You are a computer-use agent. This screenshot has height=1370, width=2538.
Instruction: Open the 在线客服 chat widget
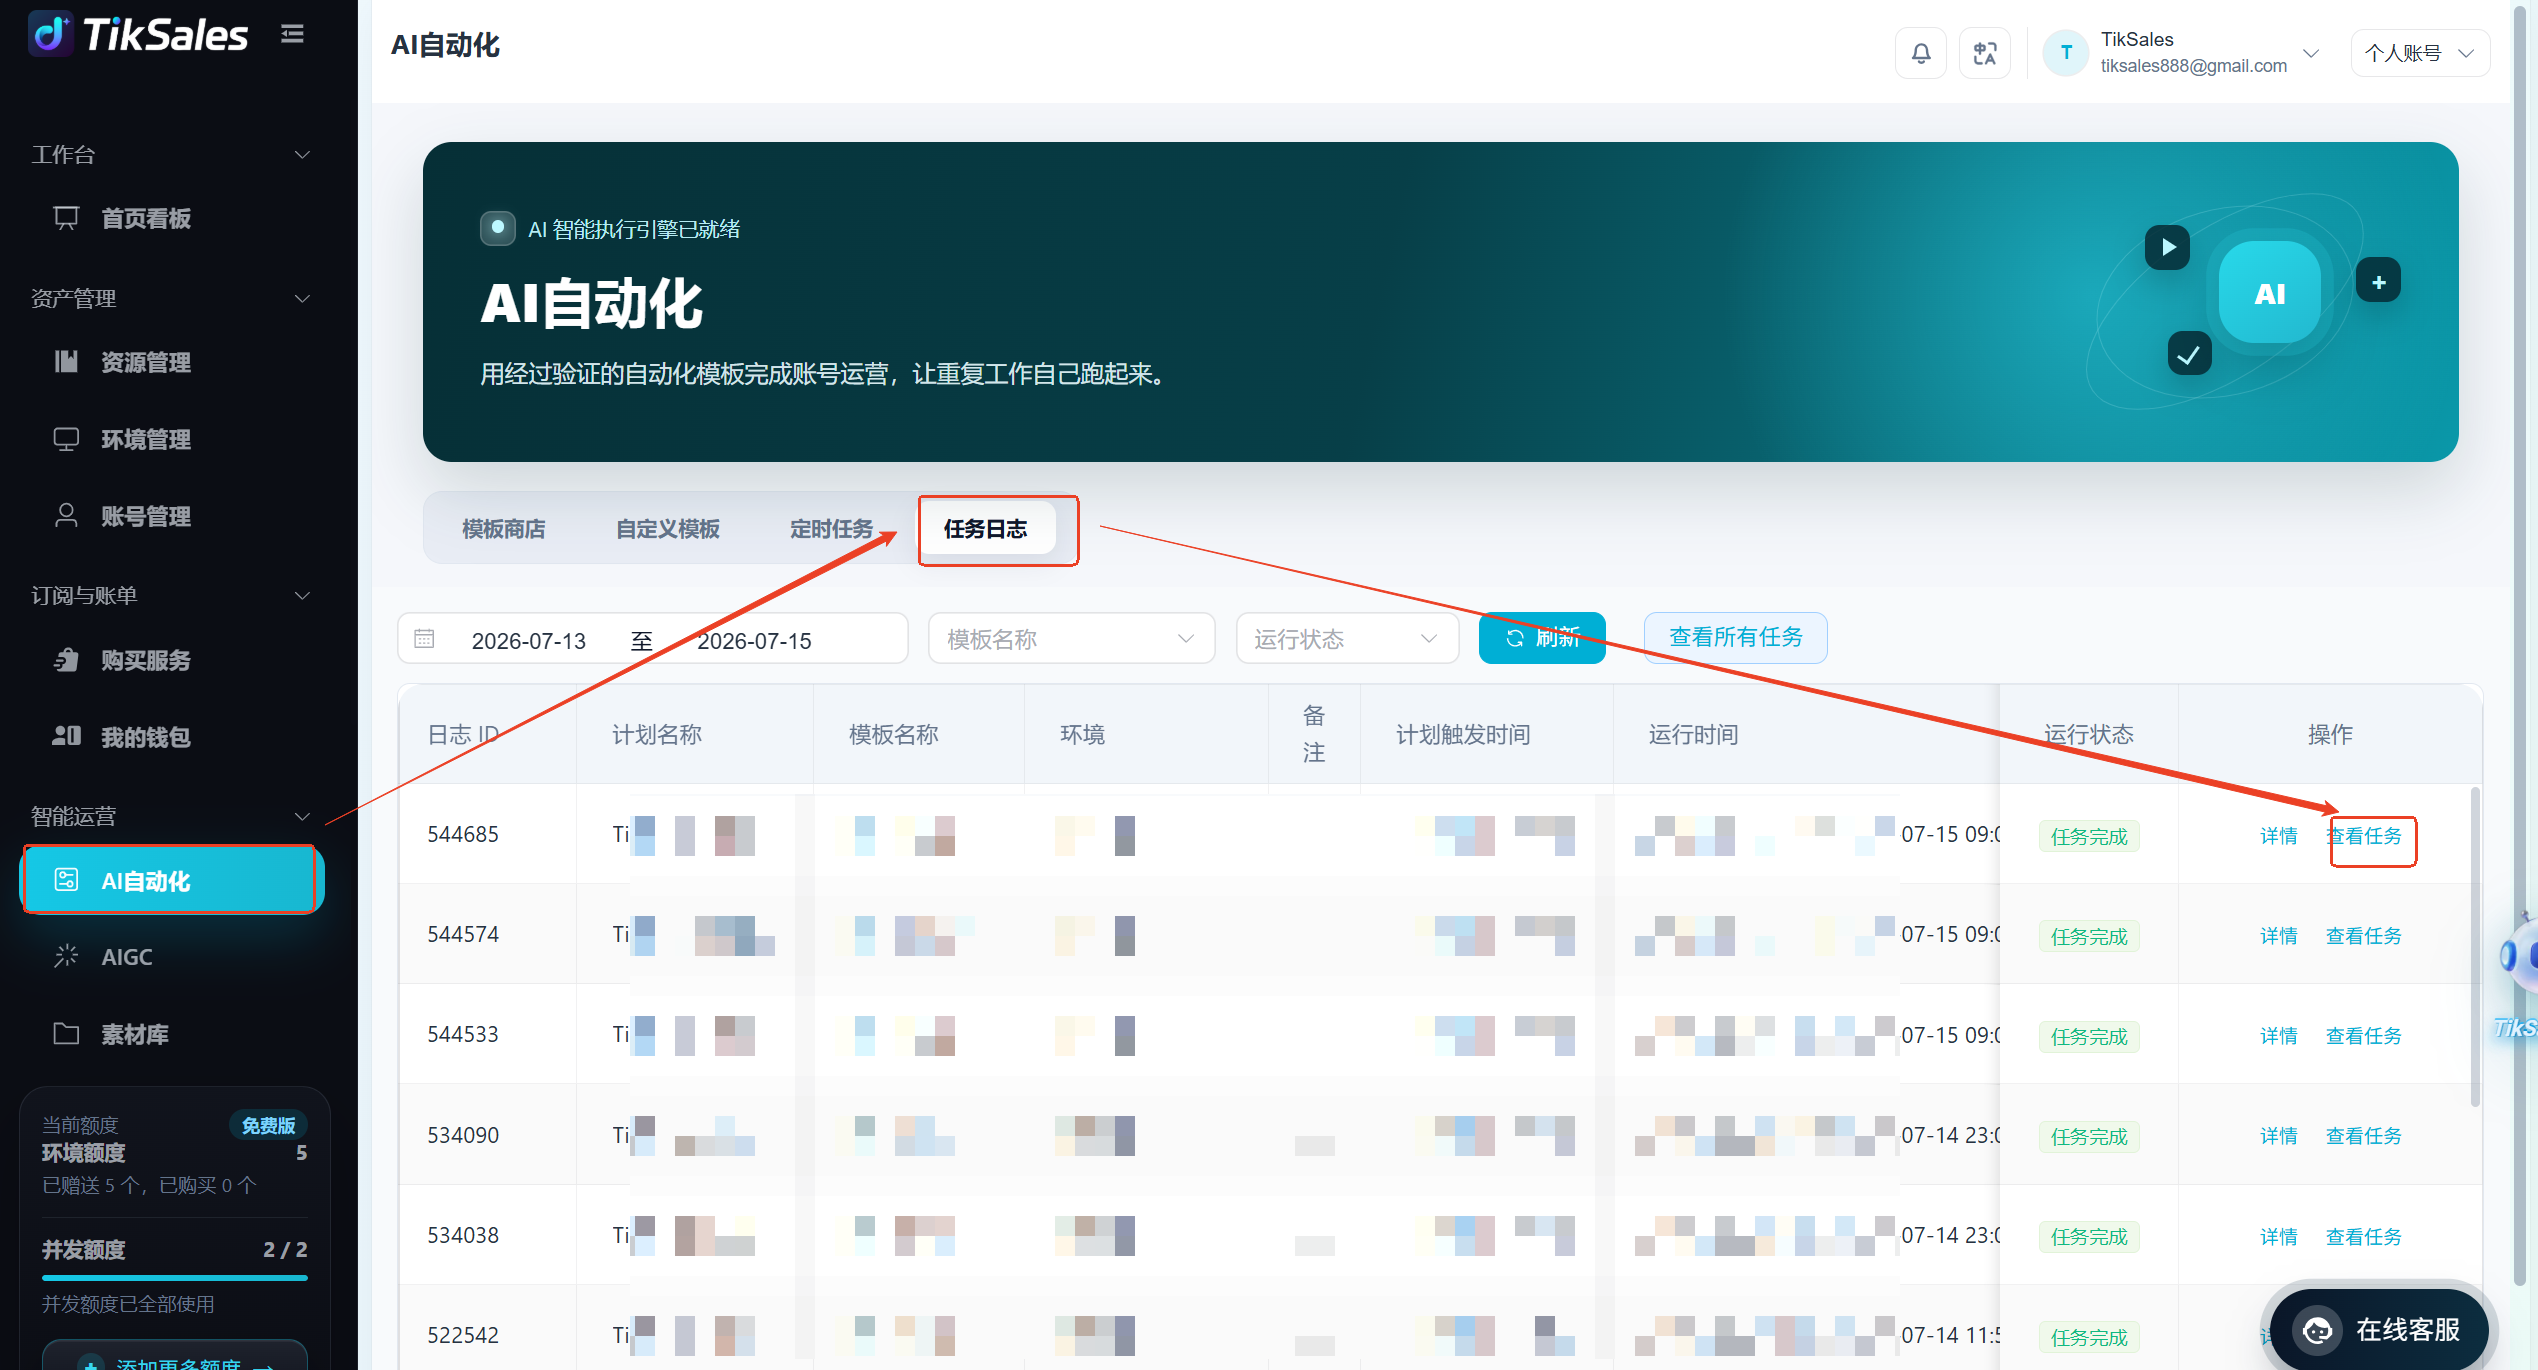pyautogui.click(x=2380, y=1330)
